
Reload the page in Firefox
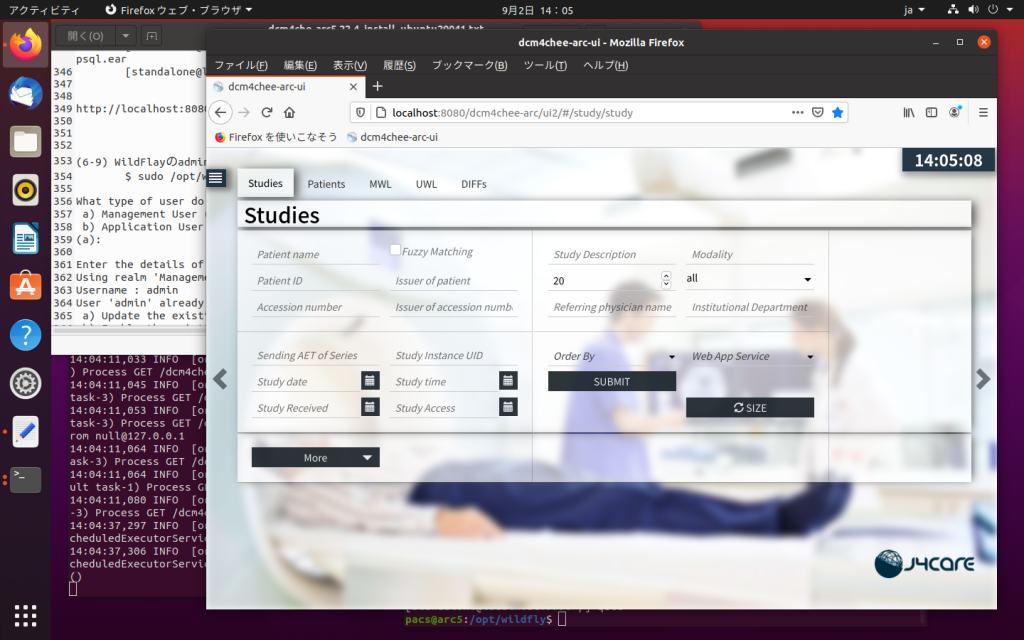click(267, 113)
